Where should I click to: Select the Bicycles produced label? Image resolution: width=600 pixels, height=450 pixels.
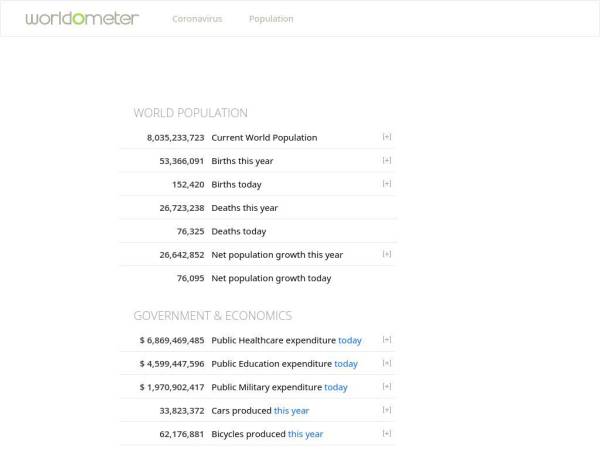[x=248, y=434]
